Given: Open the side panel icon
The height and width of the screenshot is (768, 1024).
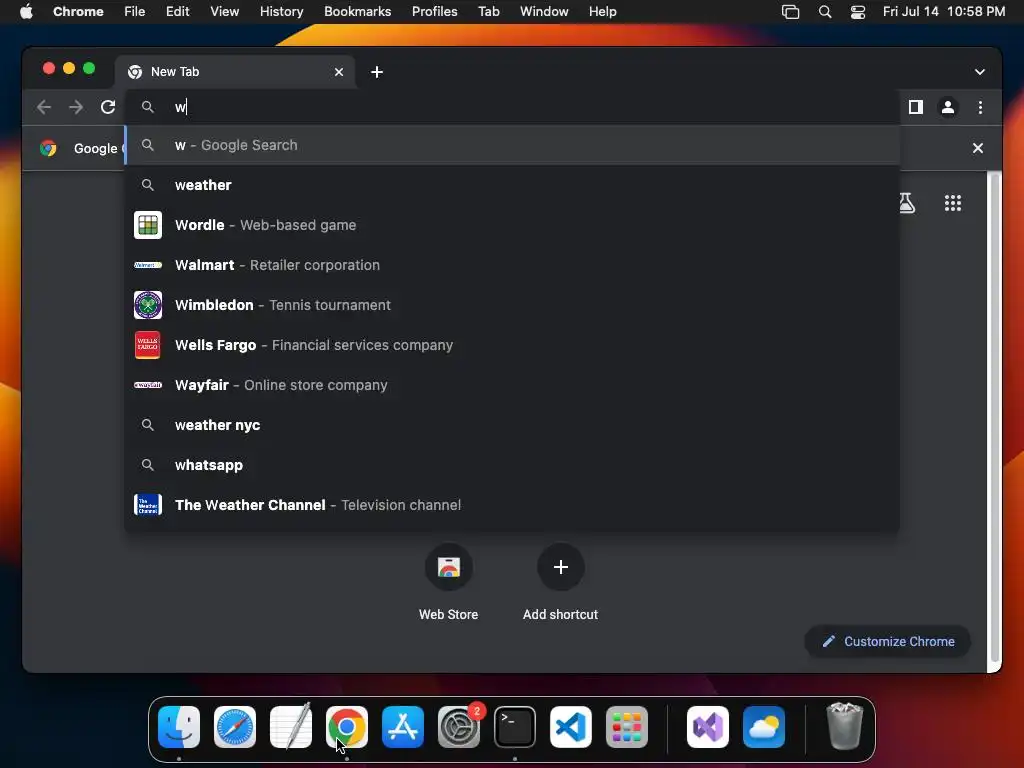Looking at the screenshot, I should [x=916, y=107].
